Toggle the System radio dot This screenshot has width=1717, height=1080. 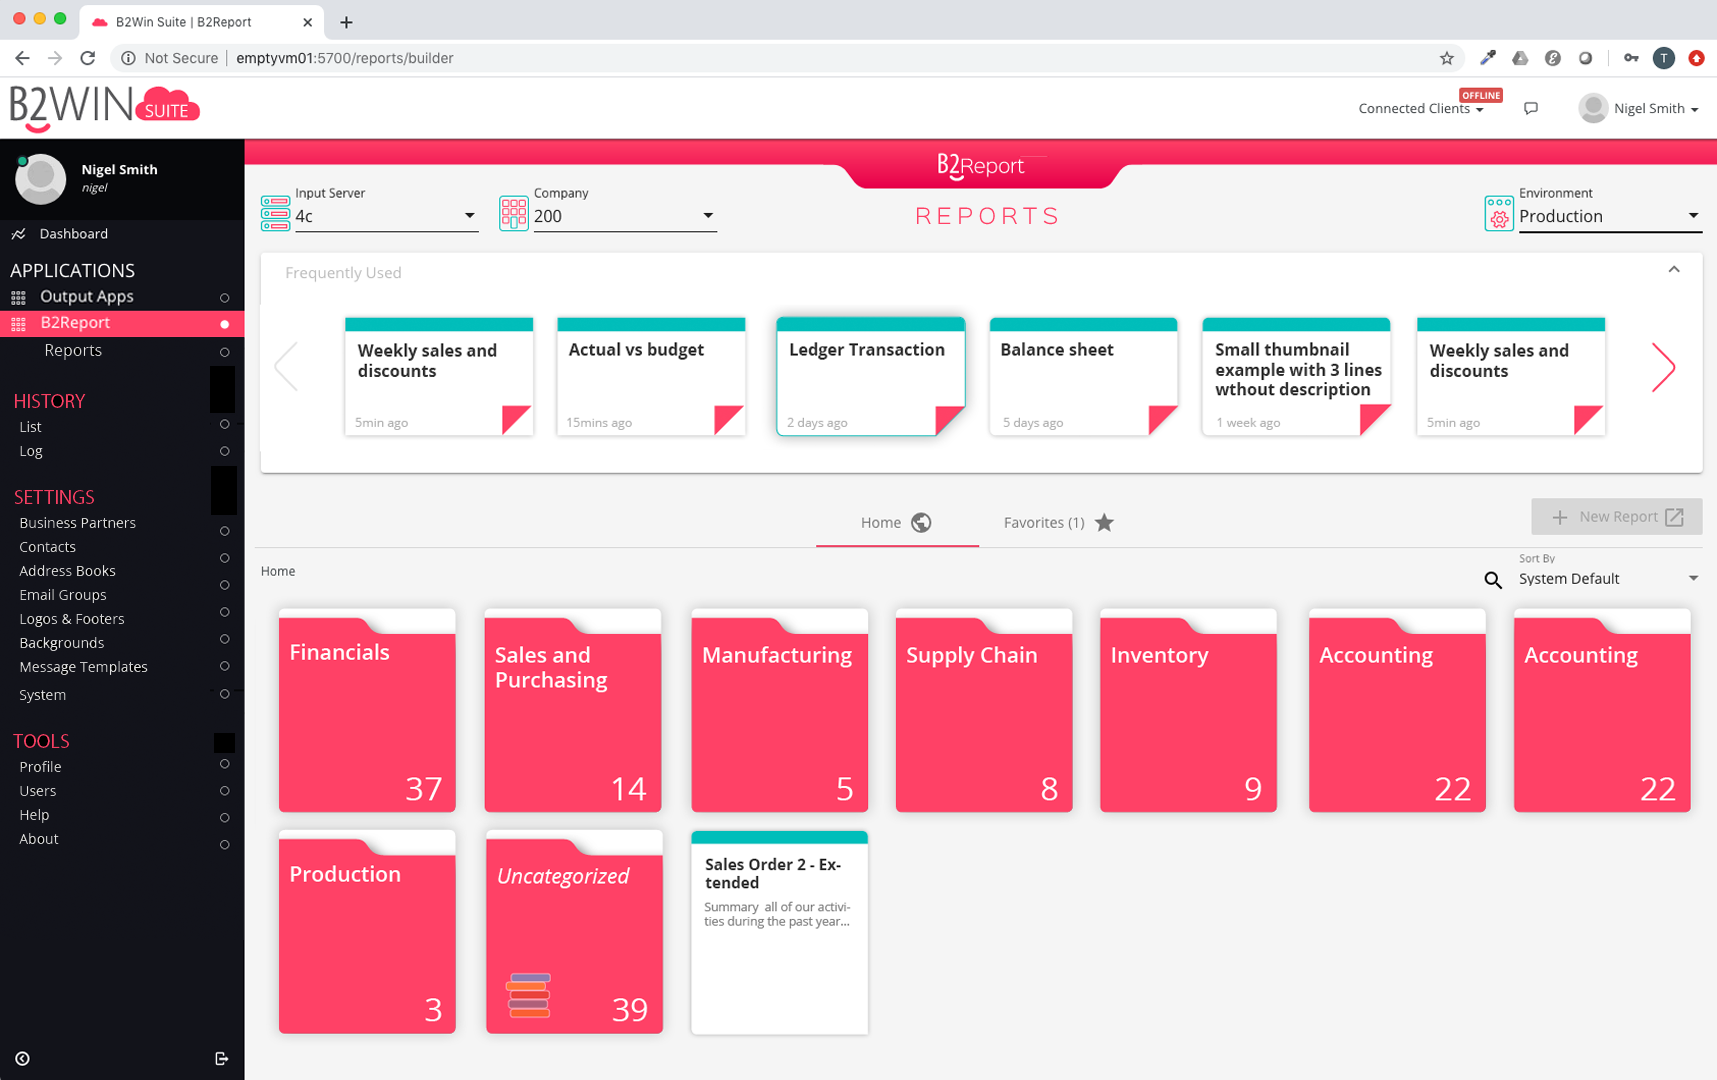224,694
